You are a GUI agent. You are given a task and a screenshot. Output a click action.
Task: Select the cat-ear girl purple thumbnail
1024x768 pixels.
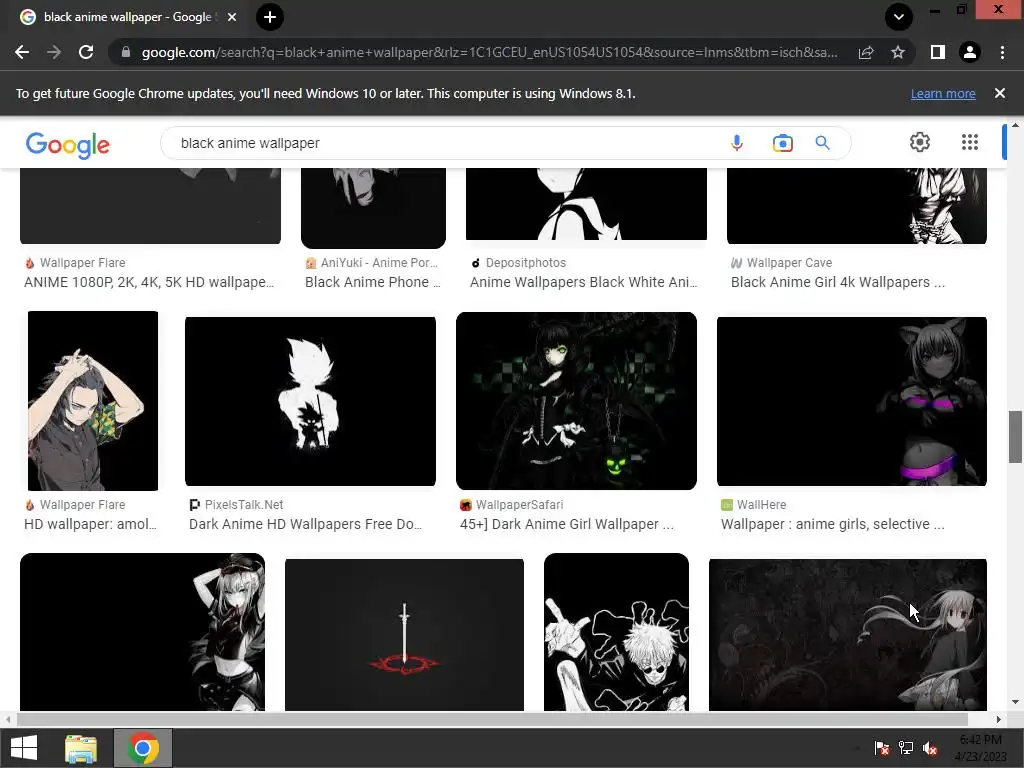(852, 401)
